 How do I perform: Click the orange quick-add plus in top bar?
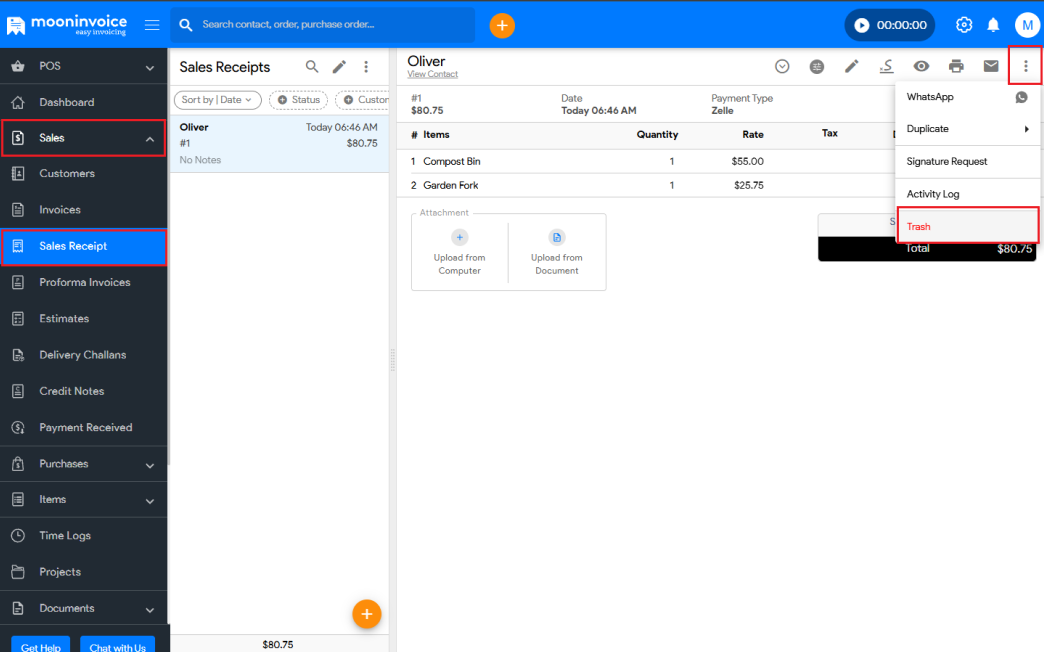[502, 25]
